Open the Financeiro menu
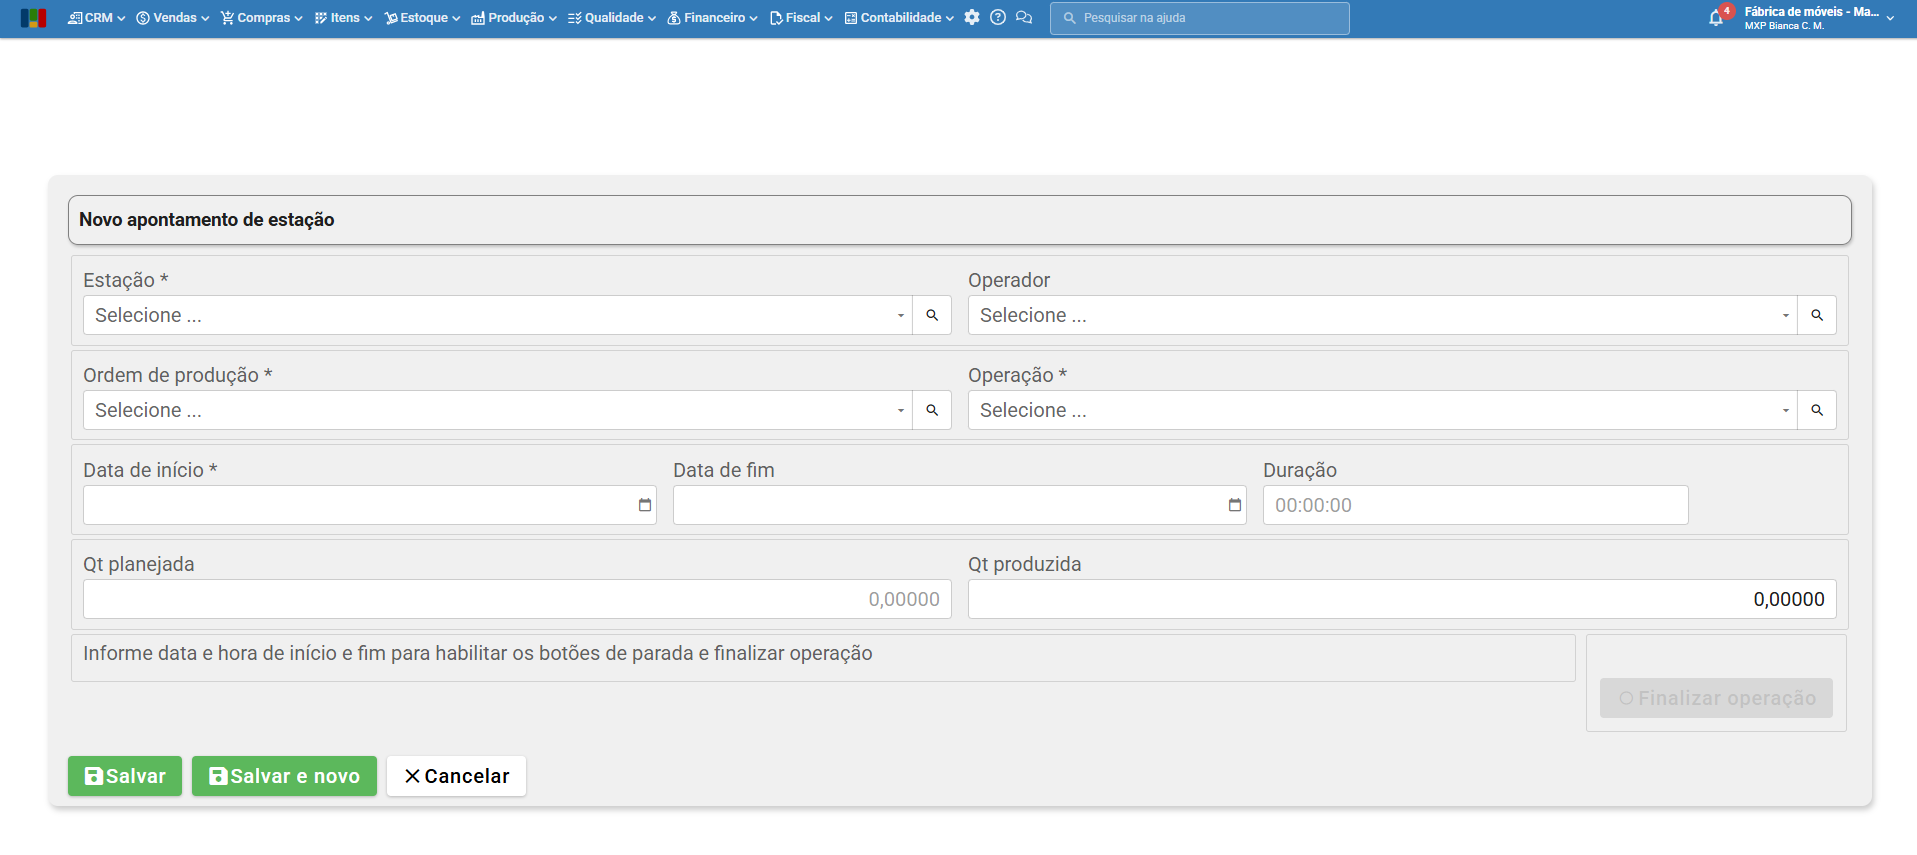The image size is (1917, 855). point(712,18)
